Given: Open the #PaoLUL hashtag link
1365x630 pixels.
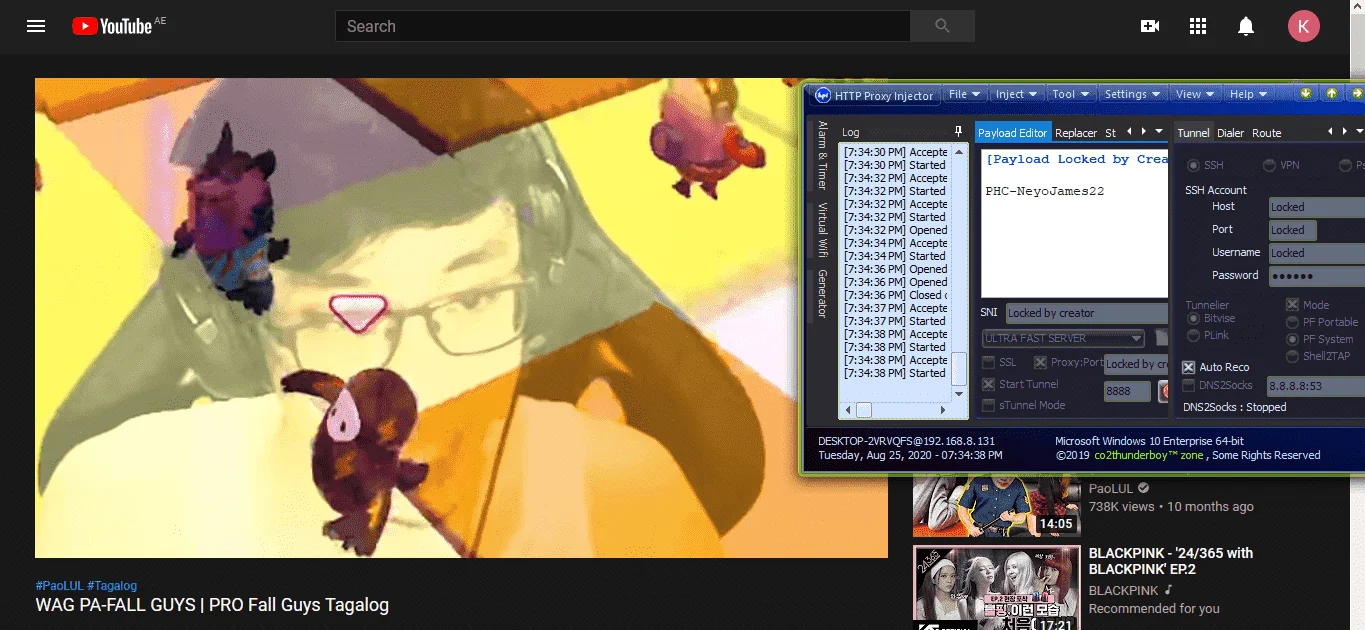Looking at the screenshot, I should [x=59, y=586].
